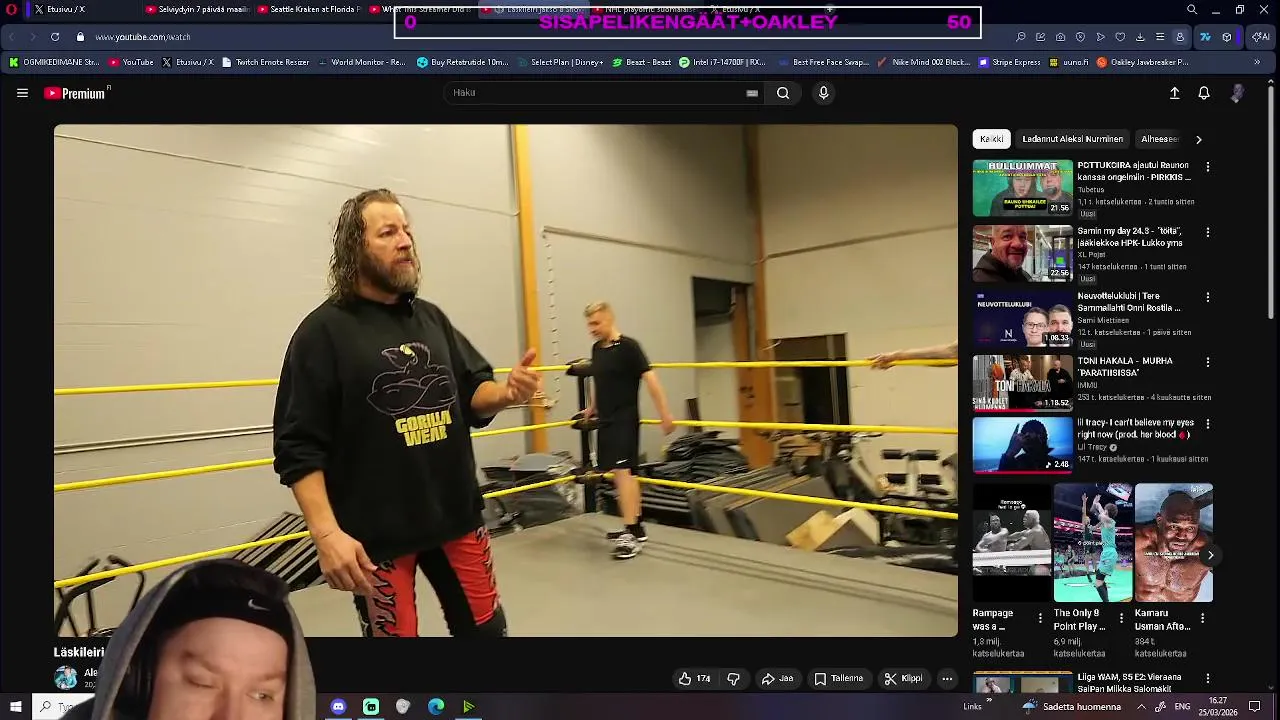Reload the page with the browser refresh icon
The image size is (1280, 720).
pyautogui.click(x=54, y=37)
